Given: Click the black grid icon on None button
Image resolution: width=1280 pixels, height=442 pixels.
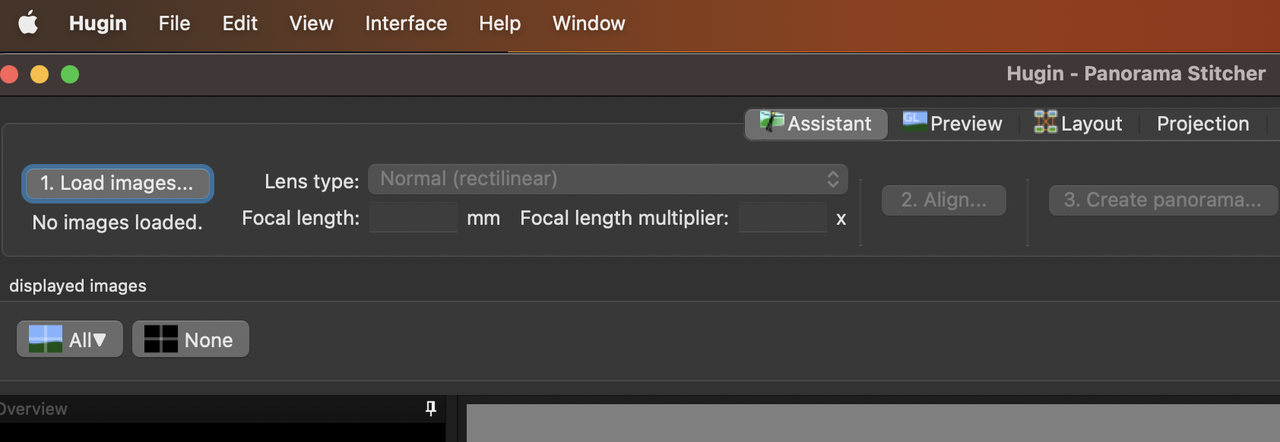Looking at the screenshot, I should coord(160,339).
